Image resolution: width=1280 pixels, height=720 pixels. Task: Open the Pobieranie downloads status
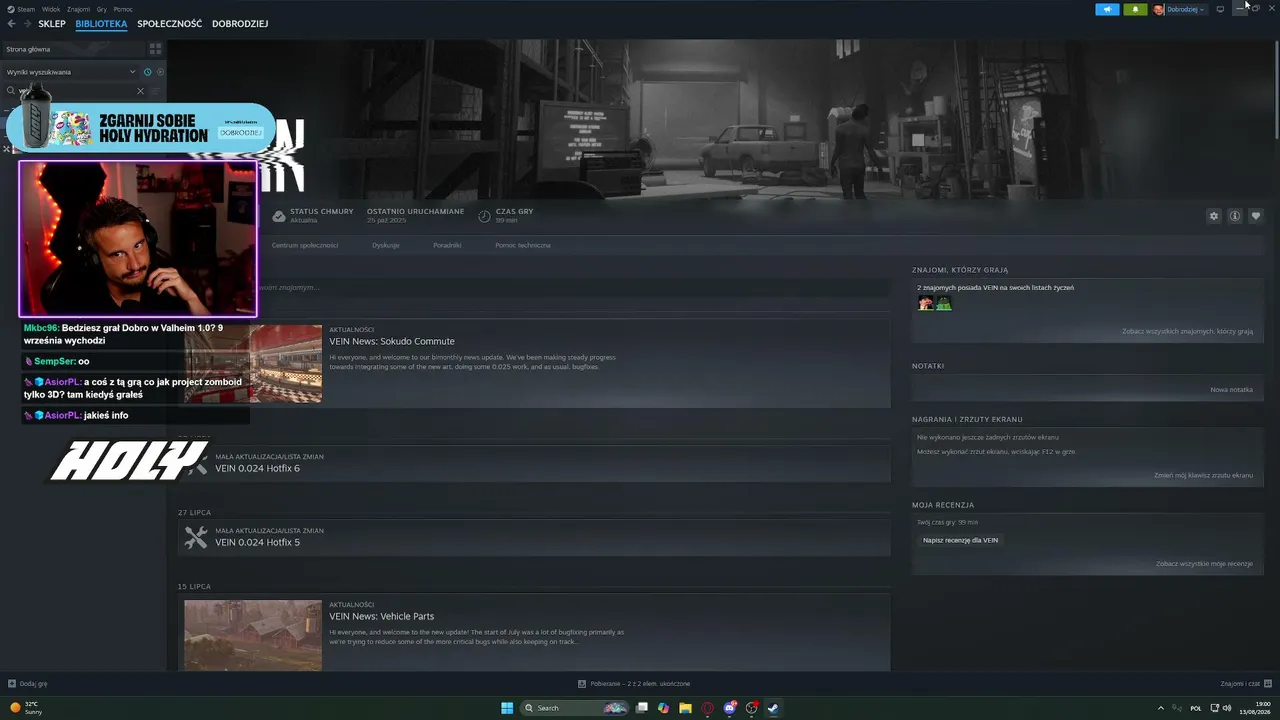634,684
